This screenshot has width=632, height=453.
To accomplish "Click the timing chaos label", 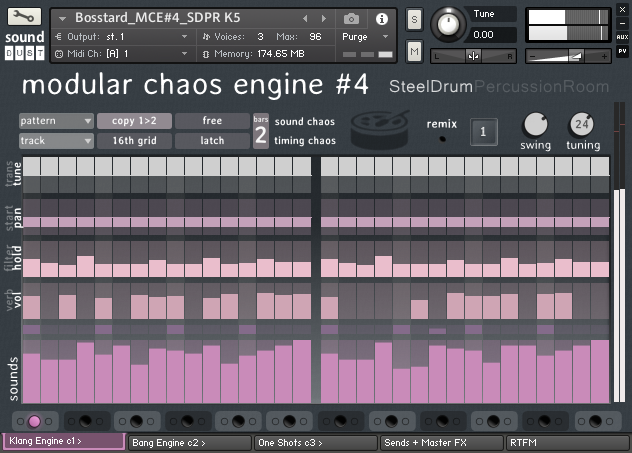I will 305,141.
